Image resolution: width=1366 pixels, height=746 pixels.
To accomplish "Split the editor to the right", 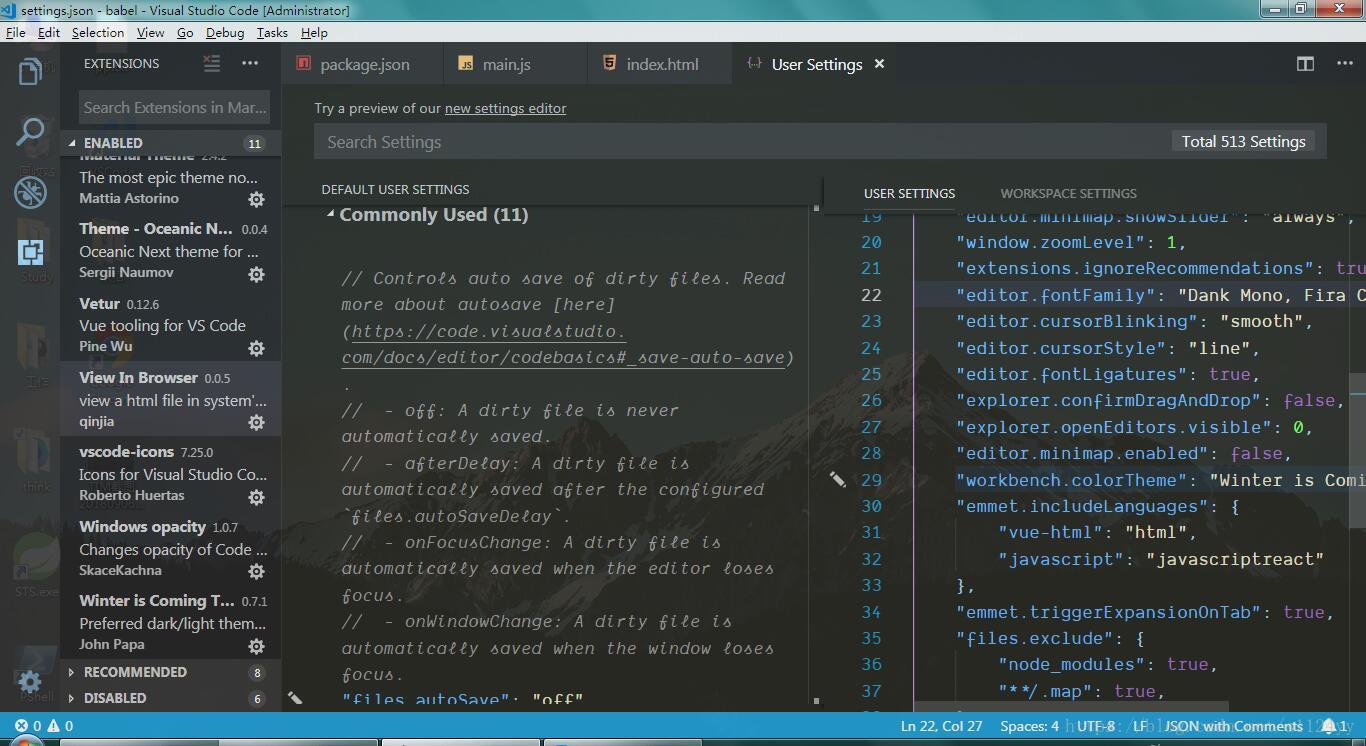I will (1305, 63).
